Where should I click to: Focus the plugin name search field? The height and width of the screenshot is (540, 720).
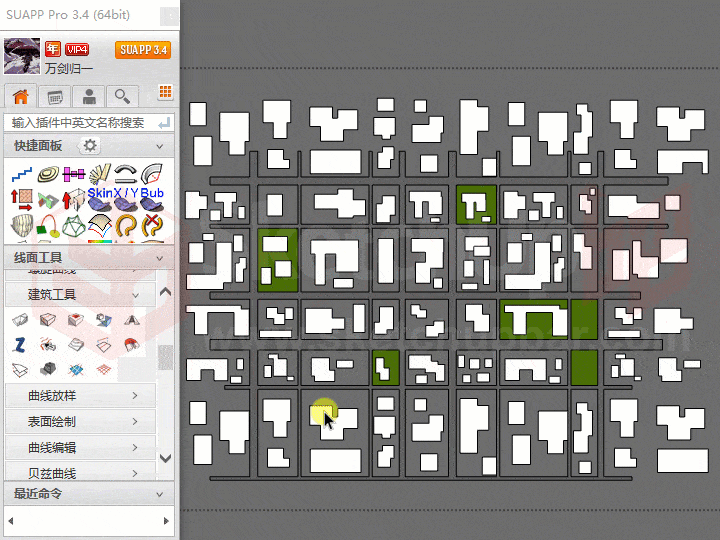pyautogui.click(x=80, y=122)
